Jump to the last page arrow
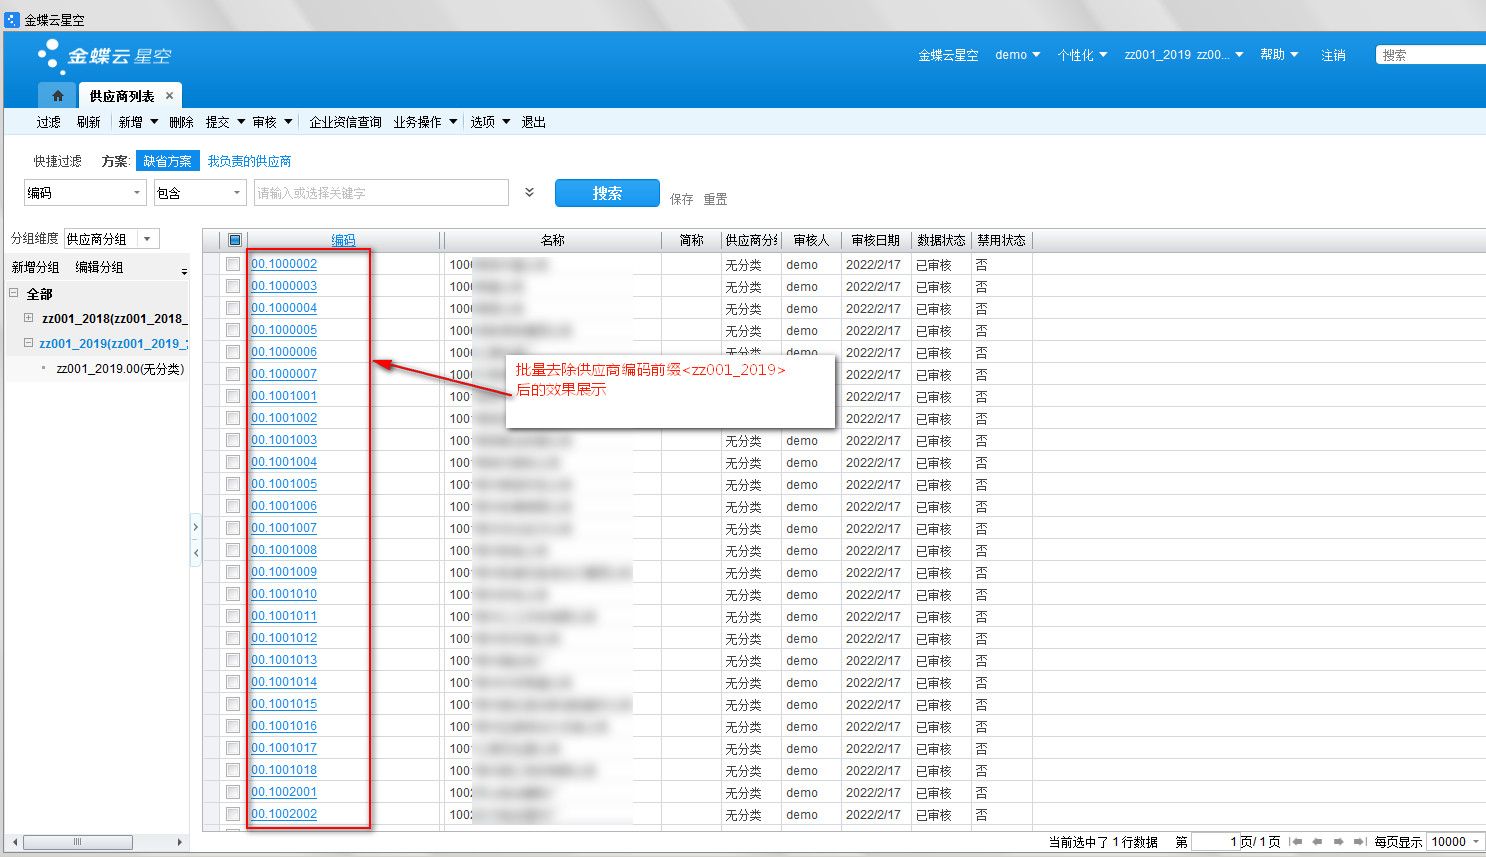Screen dimensions: 1486x857 point(1359,842)
